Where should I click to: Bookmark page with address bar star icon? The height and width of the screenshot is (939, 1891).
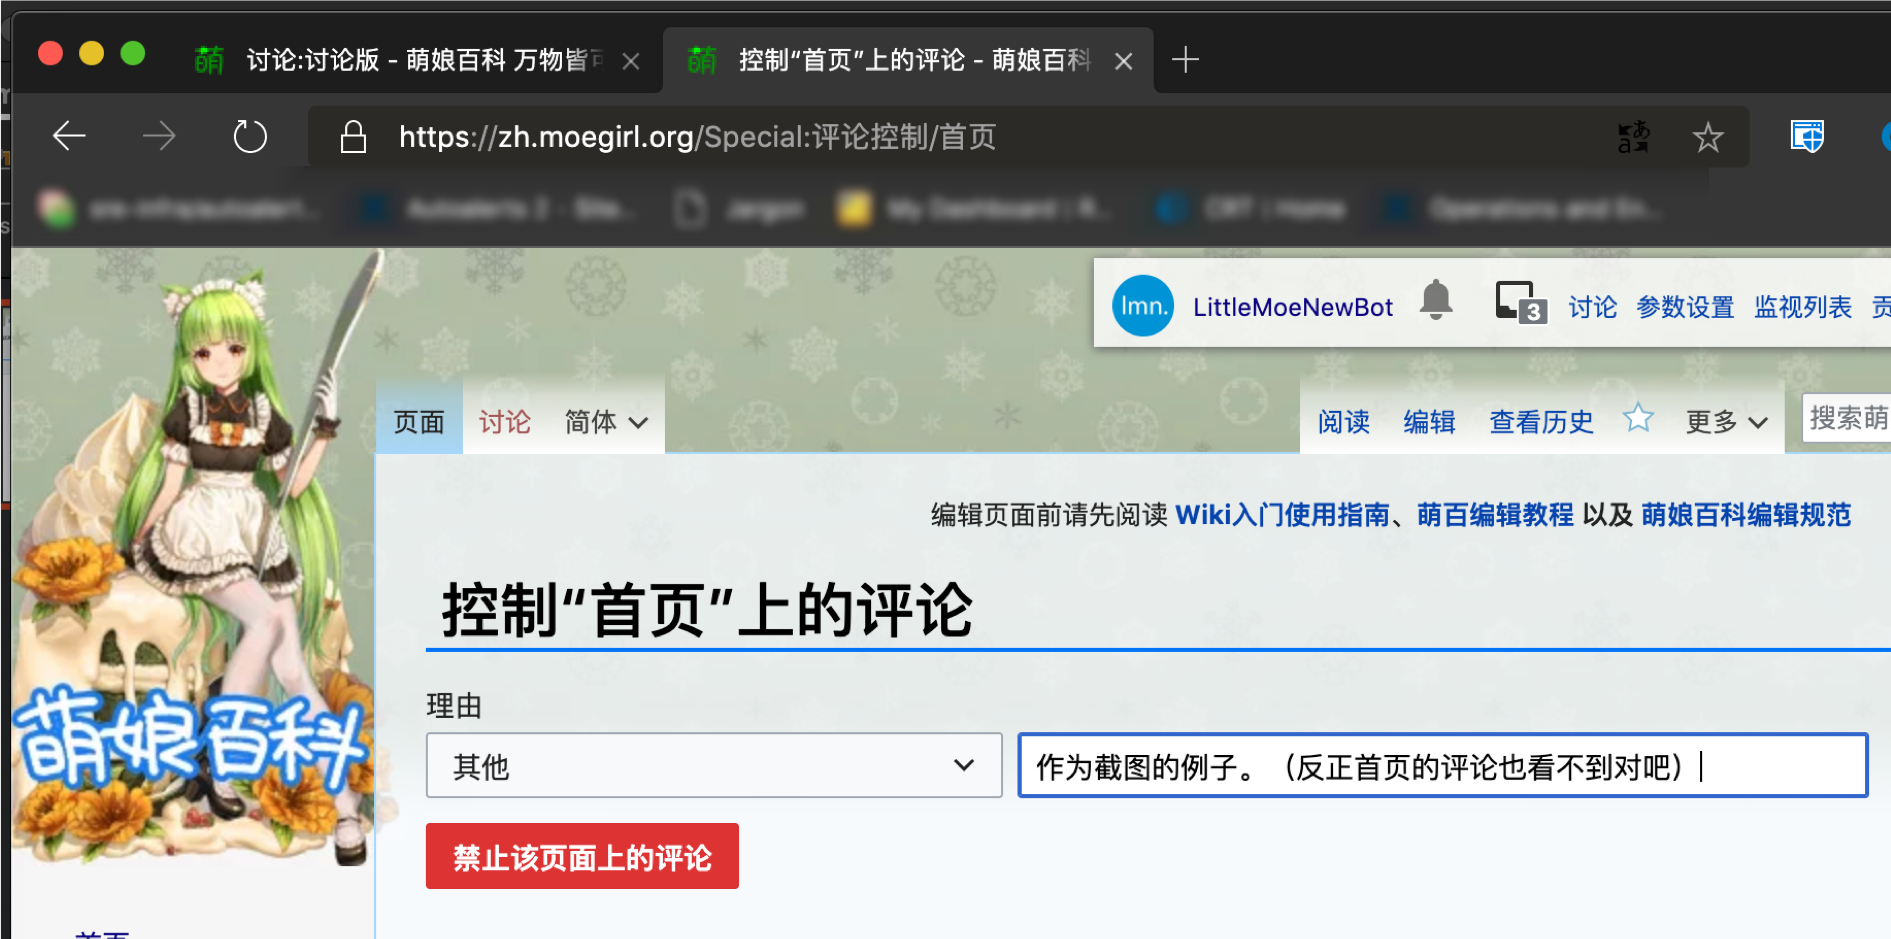[1708, 137]
